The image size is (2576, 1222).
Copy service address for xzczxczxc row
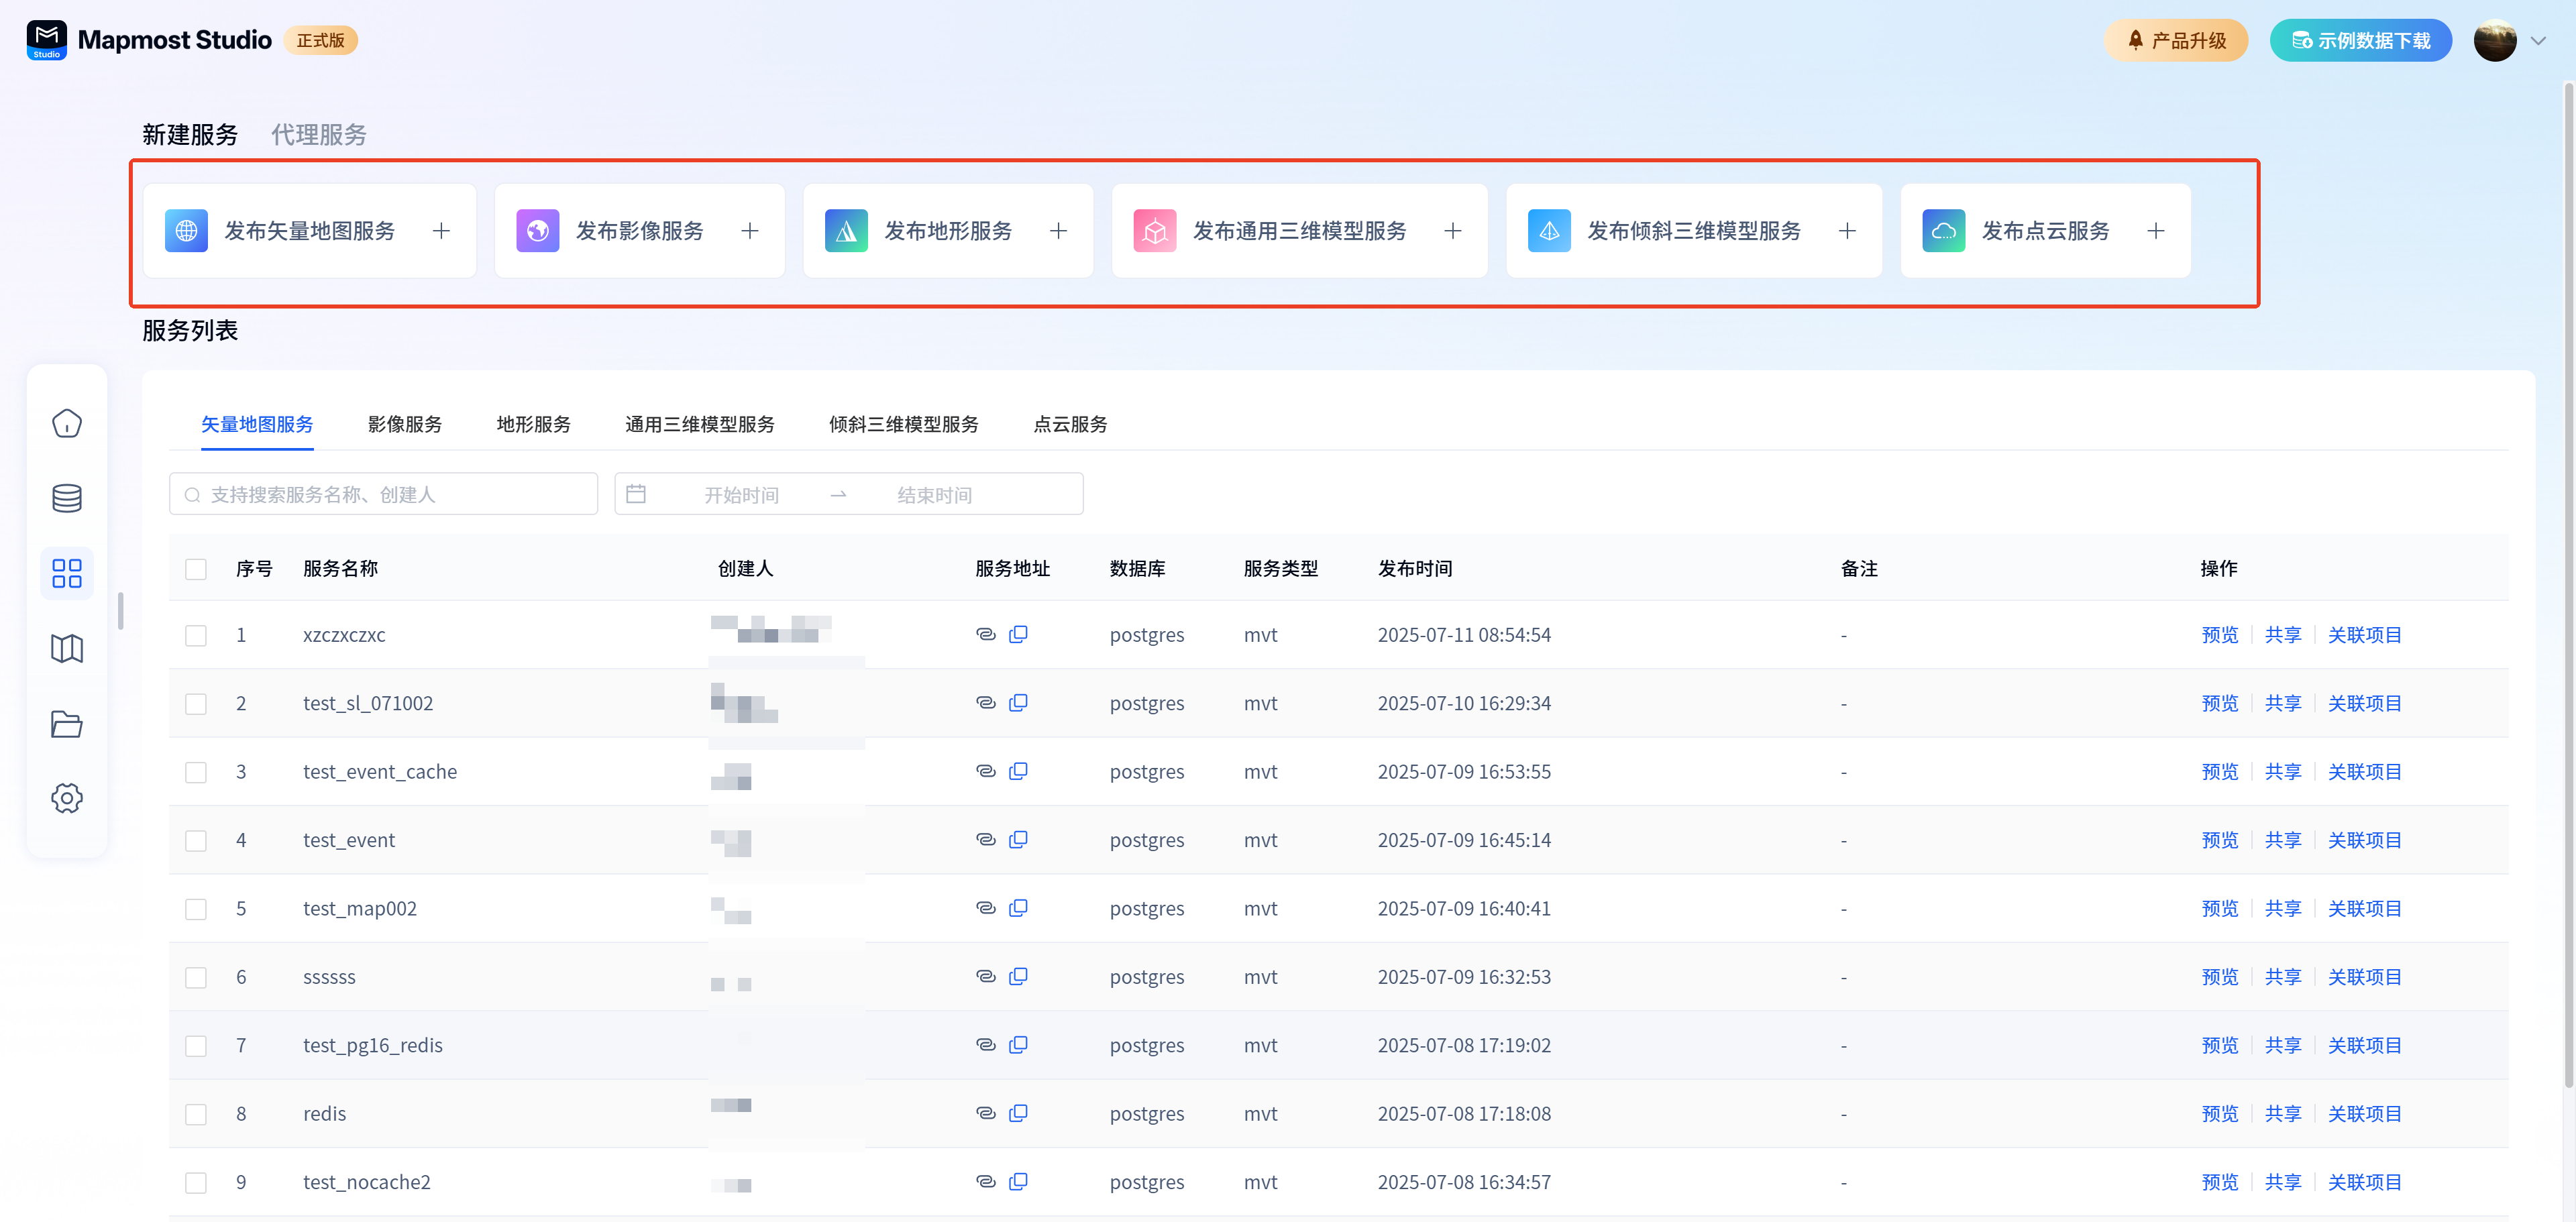point(1018,634)
